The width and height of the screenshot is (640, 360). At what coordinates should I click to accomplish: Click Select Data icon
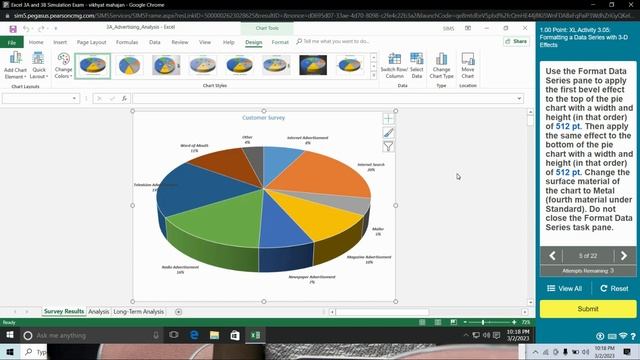pyautogui.click(x=417, y=65)
